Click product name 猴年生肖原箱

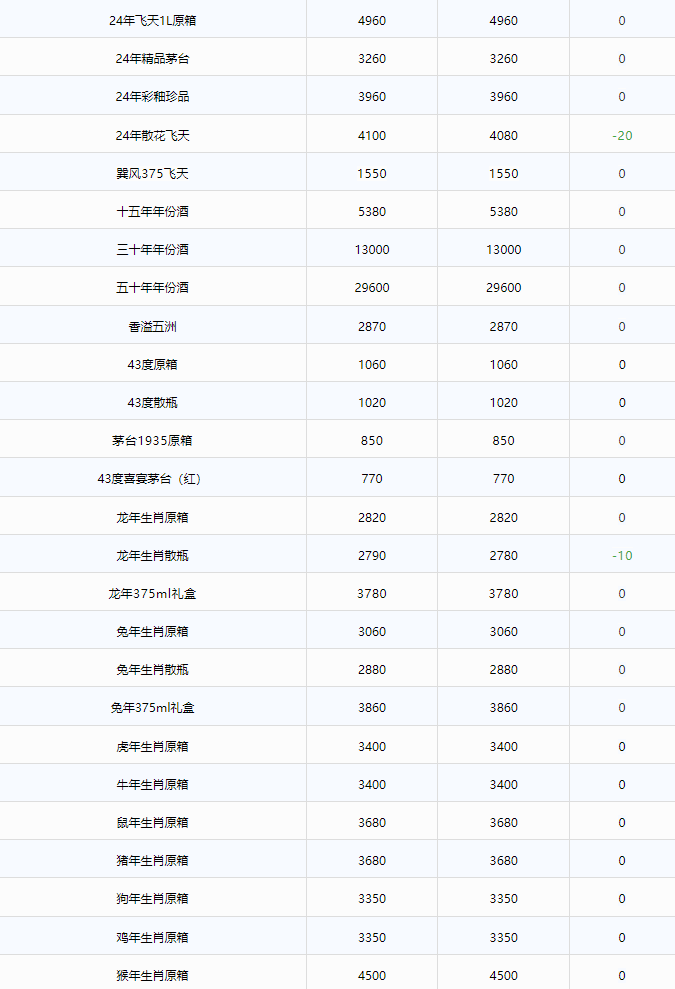tap(153, 976)
